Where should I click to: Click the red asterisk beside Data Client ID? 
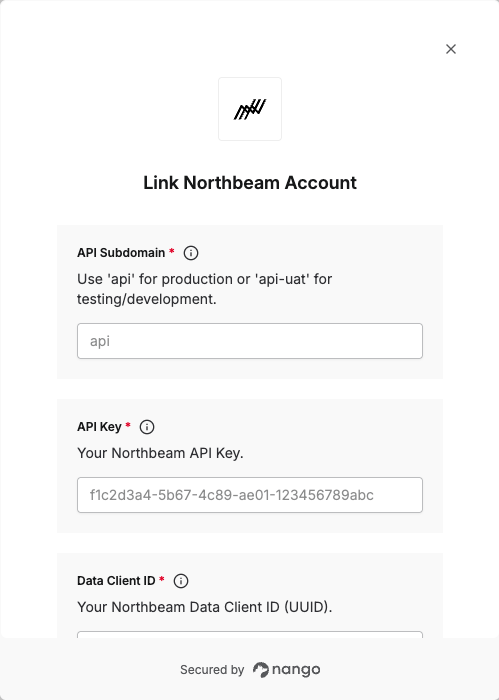point(162,579)
